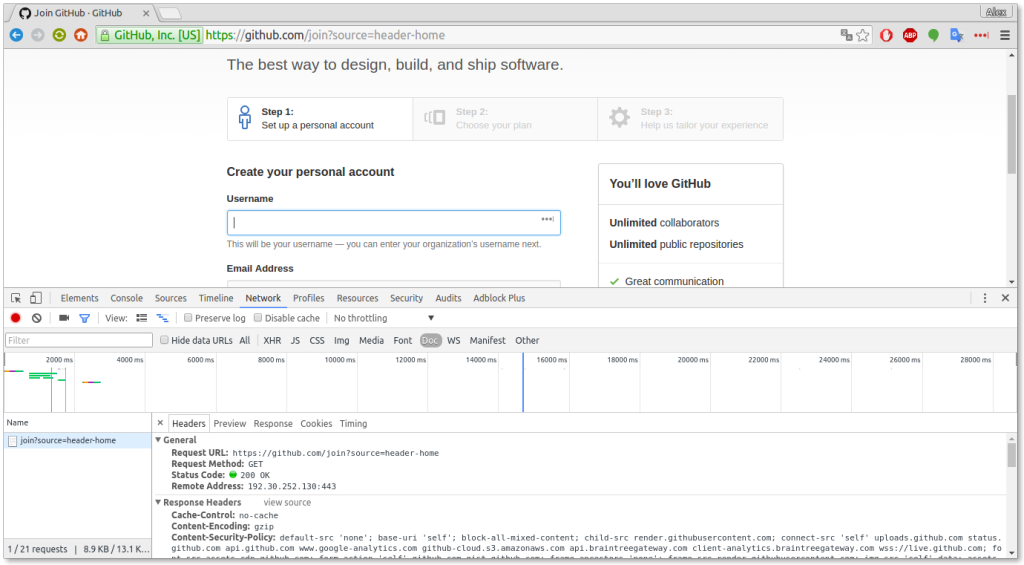The width and height of the screenshot is (1024, 565).
Task: Select the Doc request type filter
Action: click(x=430, y=340)
